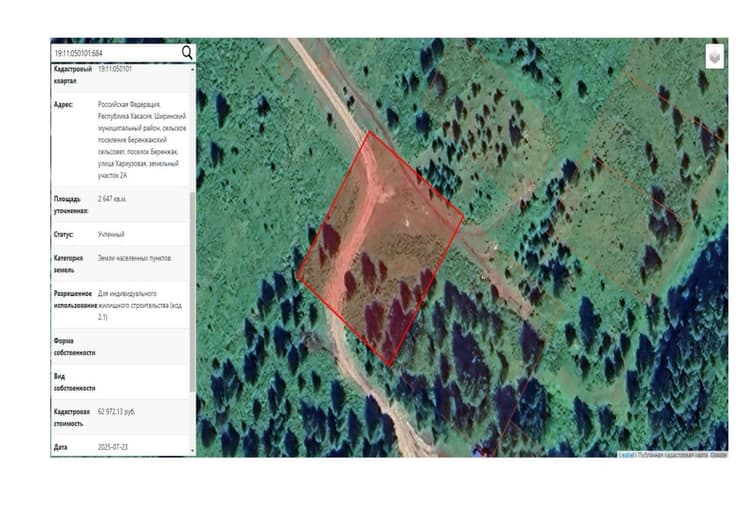
Task: Click the Leaflet attribution link
Action: 627,454
